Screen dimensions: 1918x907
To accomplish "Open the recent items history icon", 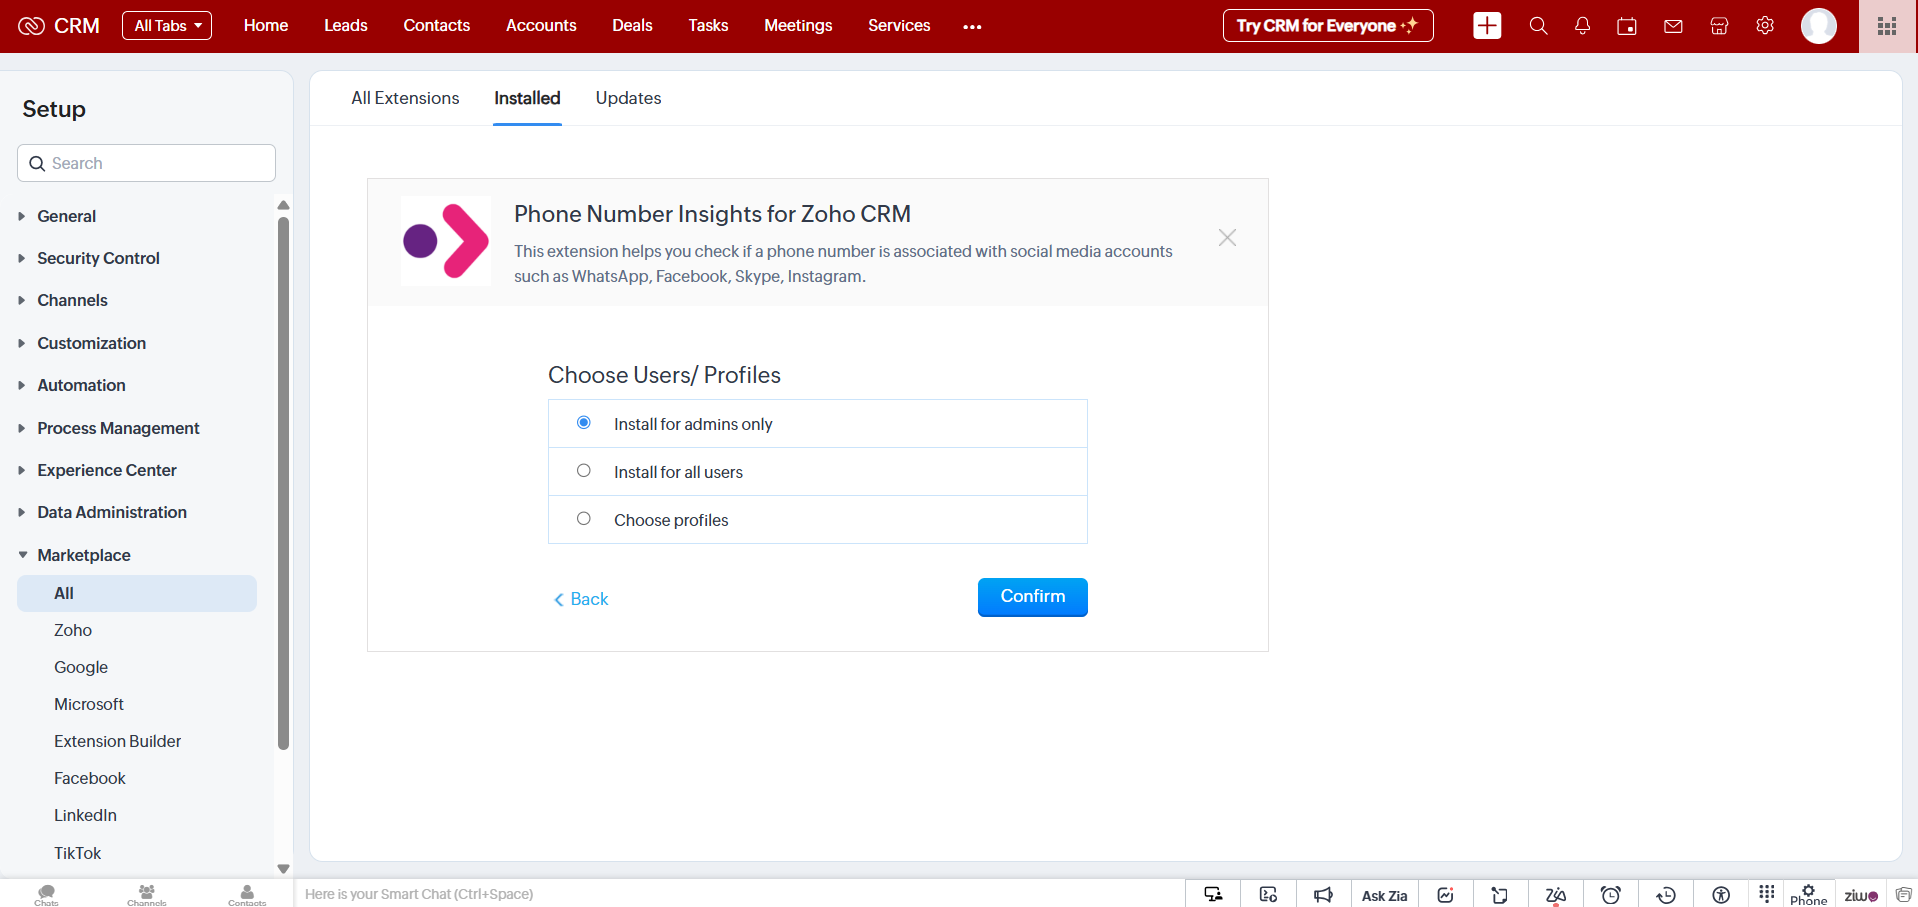I will tap(1666, 895).
